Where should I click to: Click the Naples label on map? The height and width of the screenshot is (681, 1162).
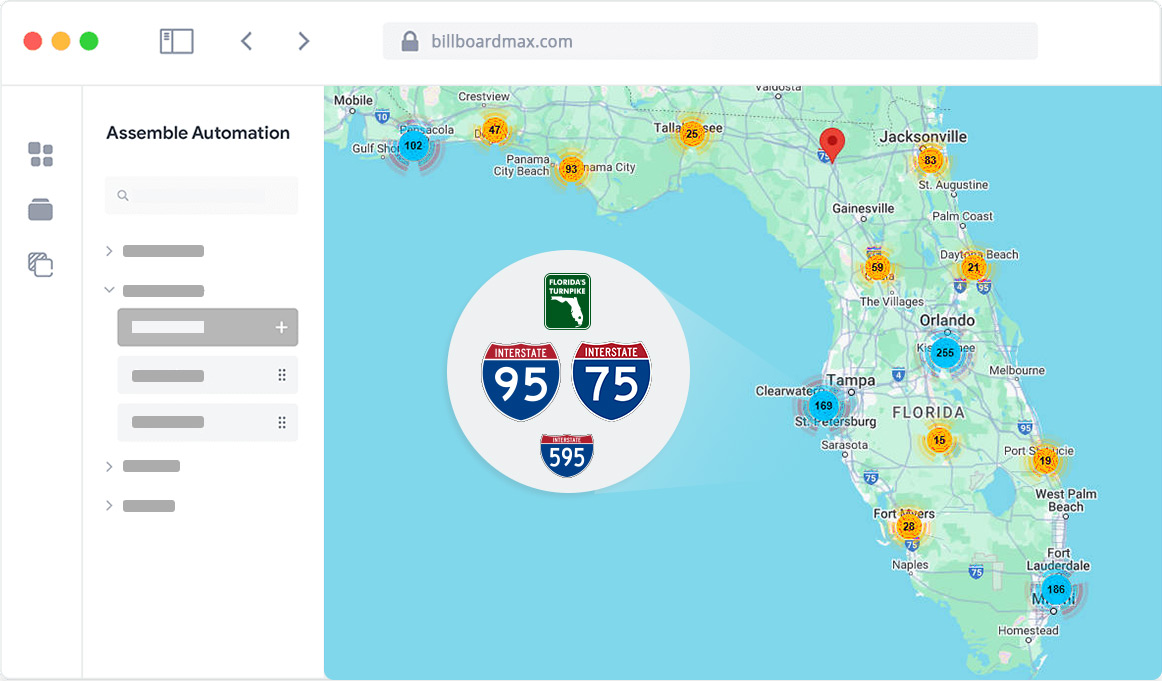pyautogui.click(x=910, y=565)
